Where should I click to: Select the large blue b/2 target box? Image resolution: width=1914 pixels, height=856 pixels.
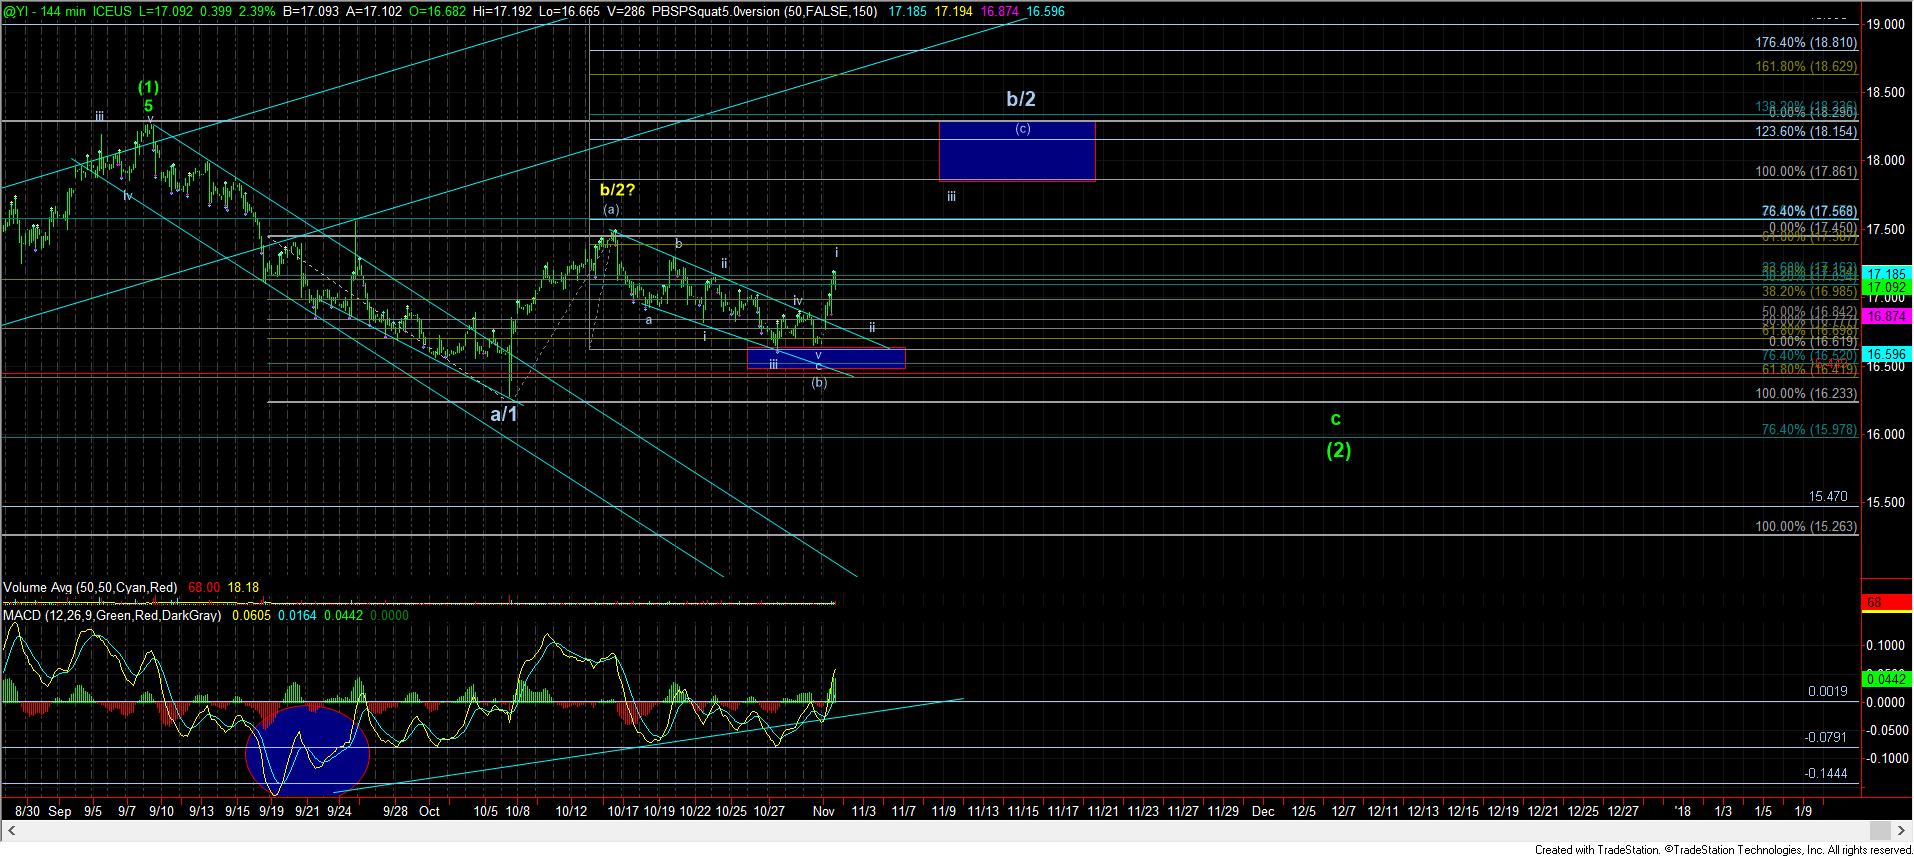[1017, 151]
